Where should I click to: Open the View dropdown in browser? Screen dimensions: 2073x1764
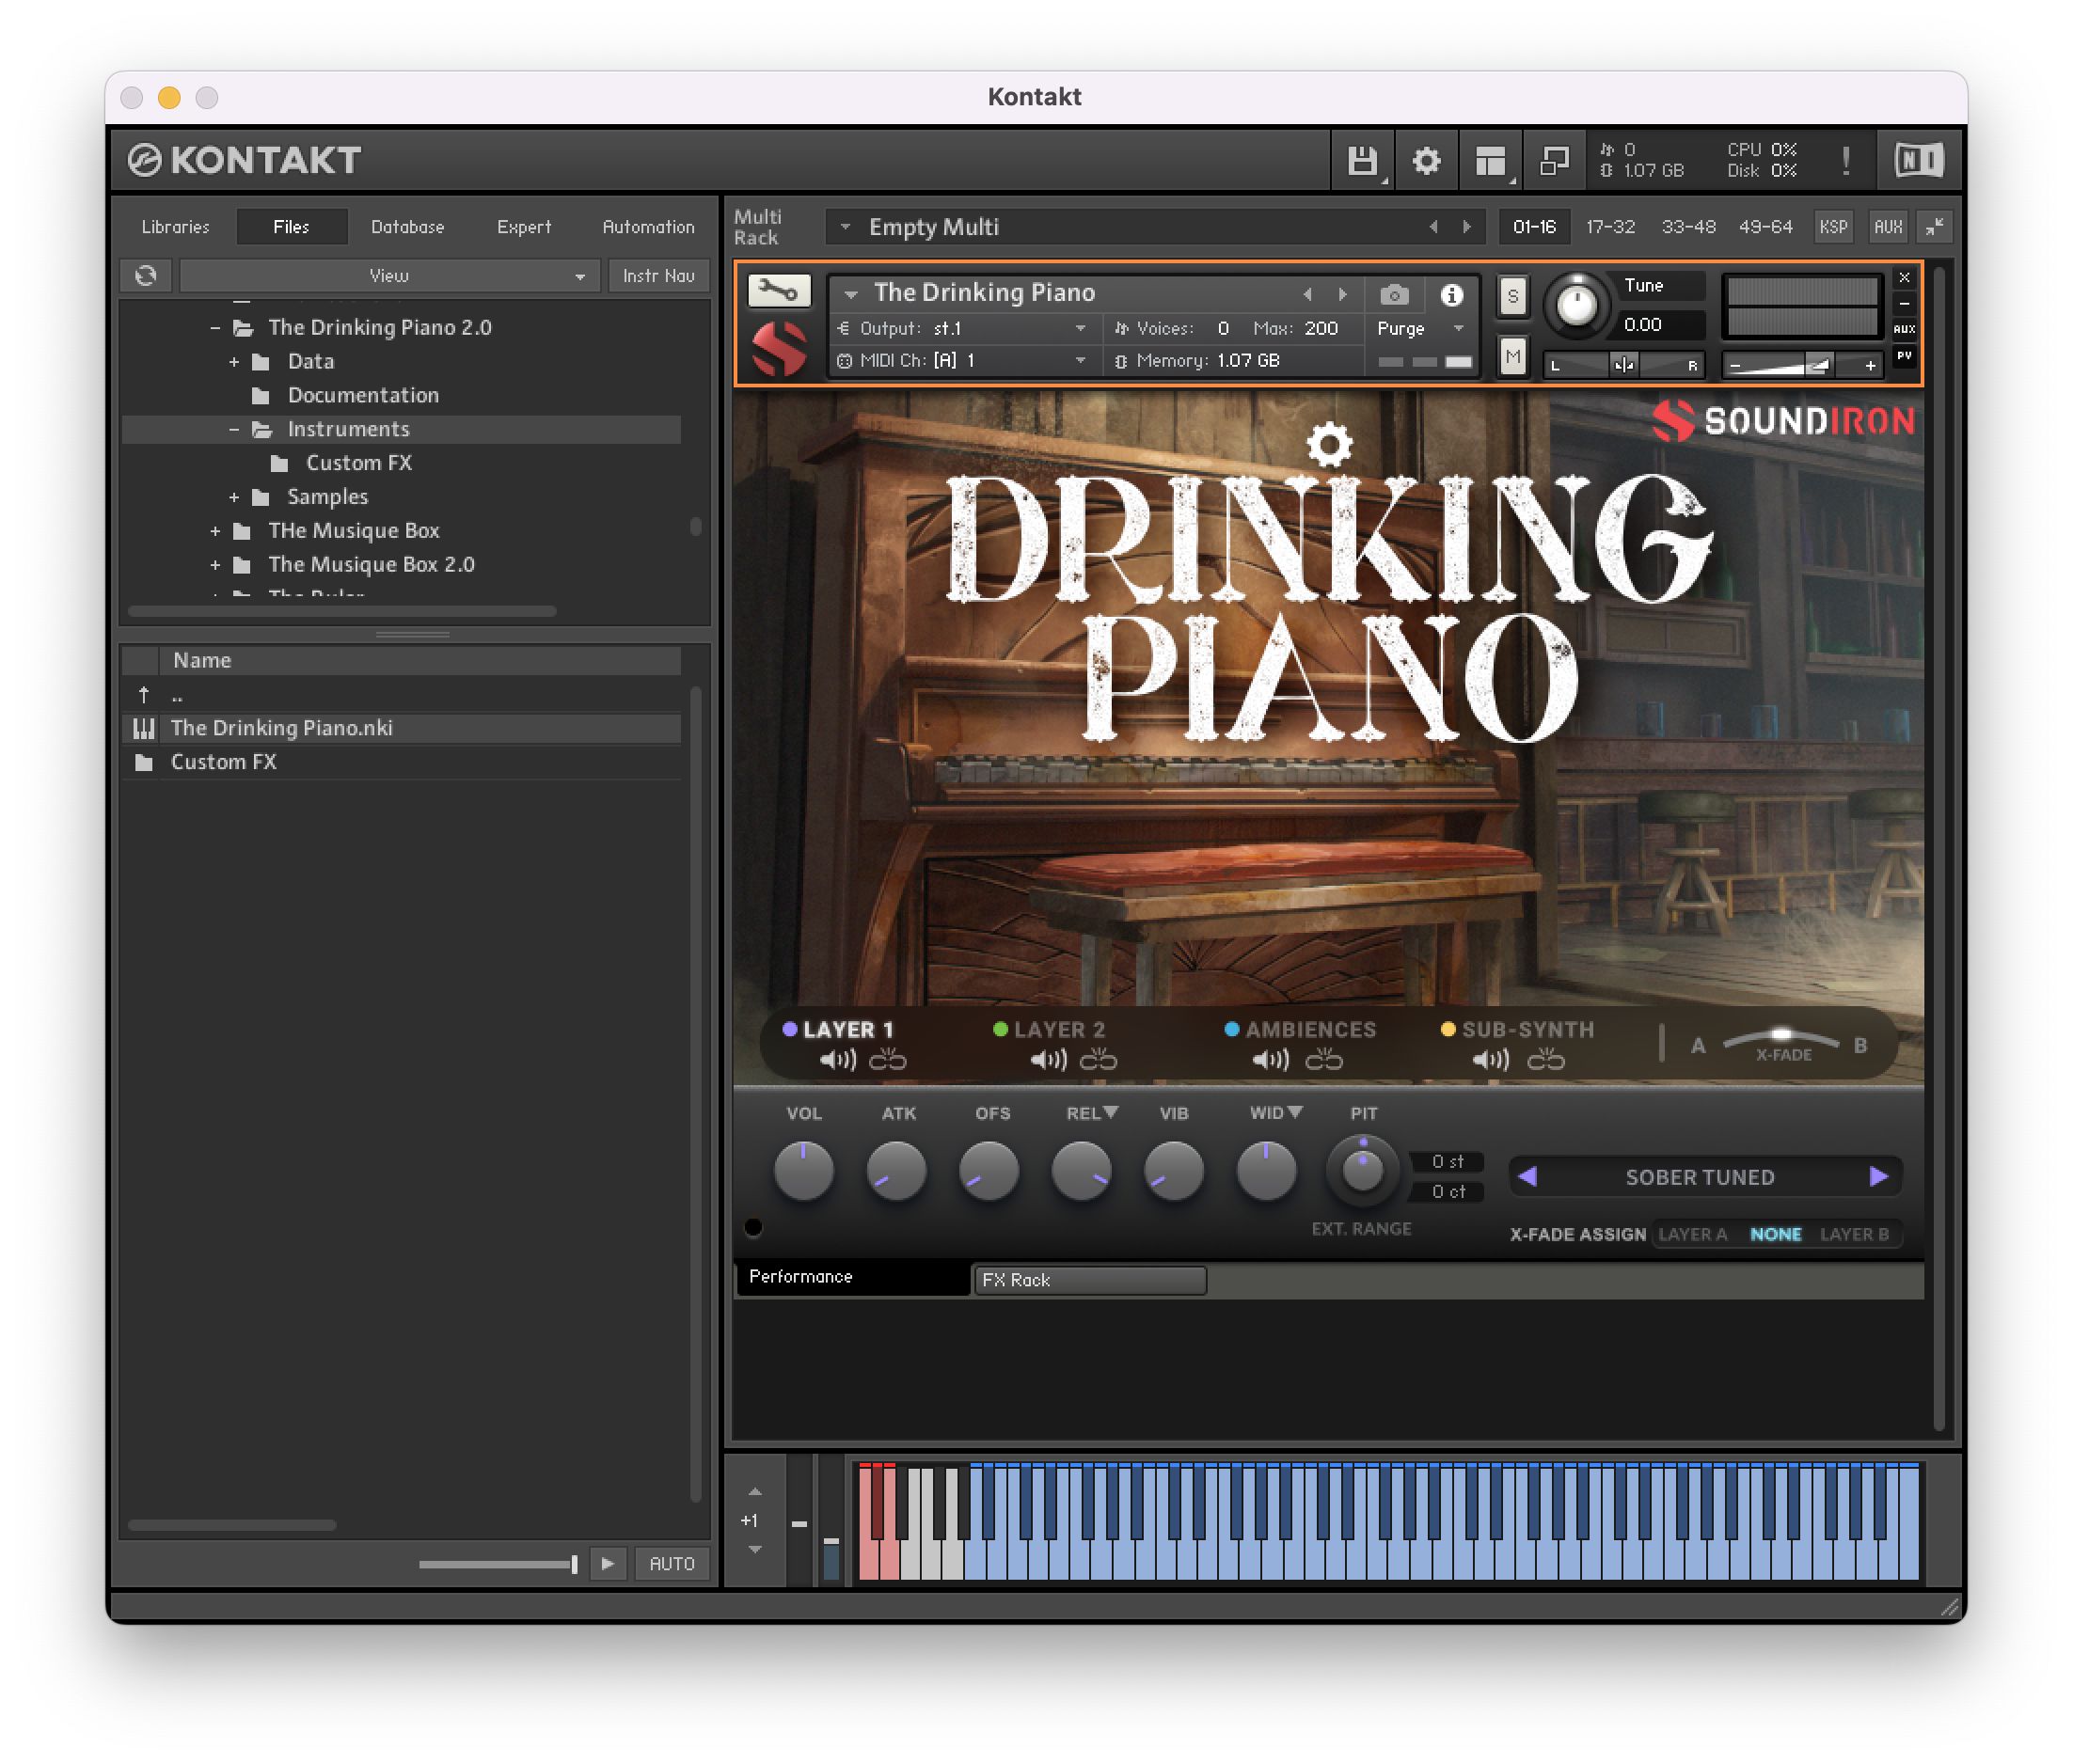click(x=389, y=275)
